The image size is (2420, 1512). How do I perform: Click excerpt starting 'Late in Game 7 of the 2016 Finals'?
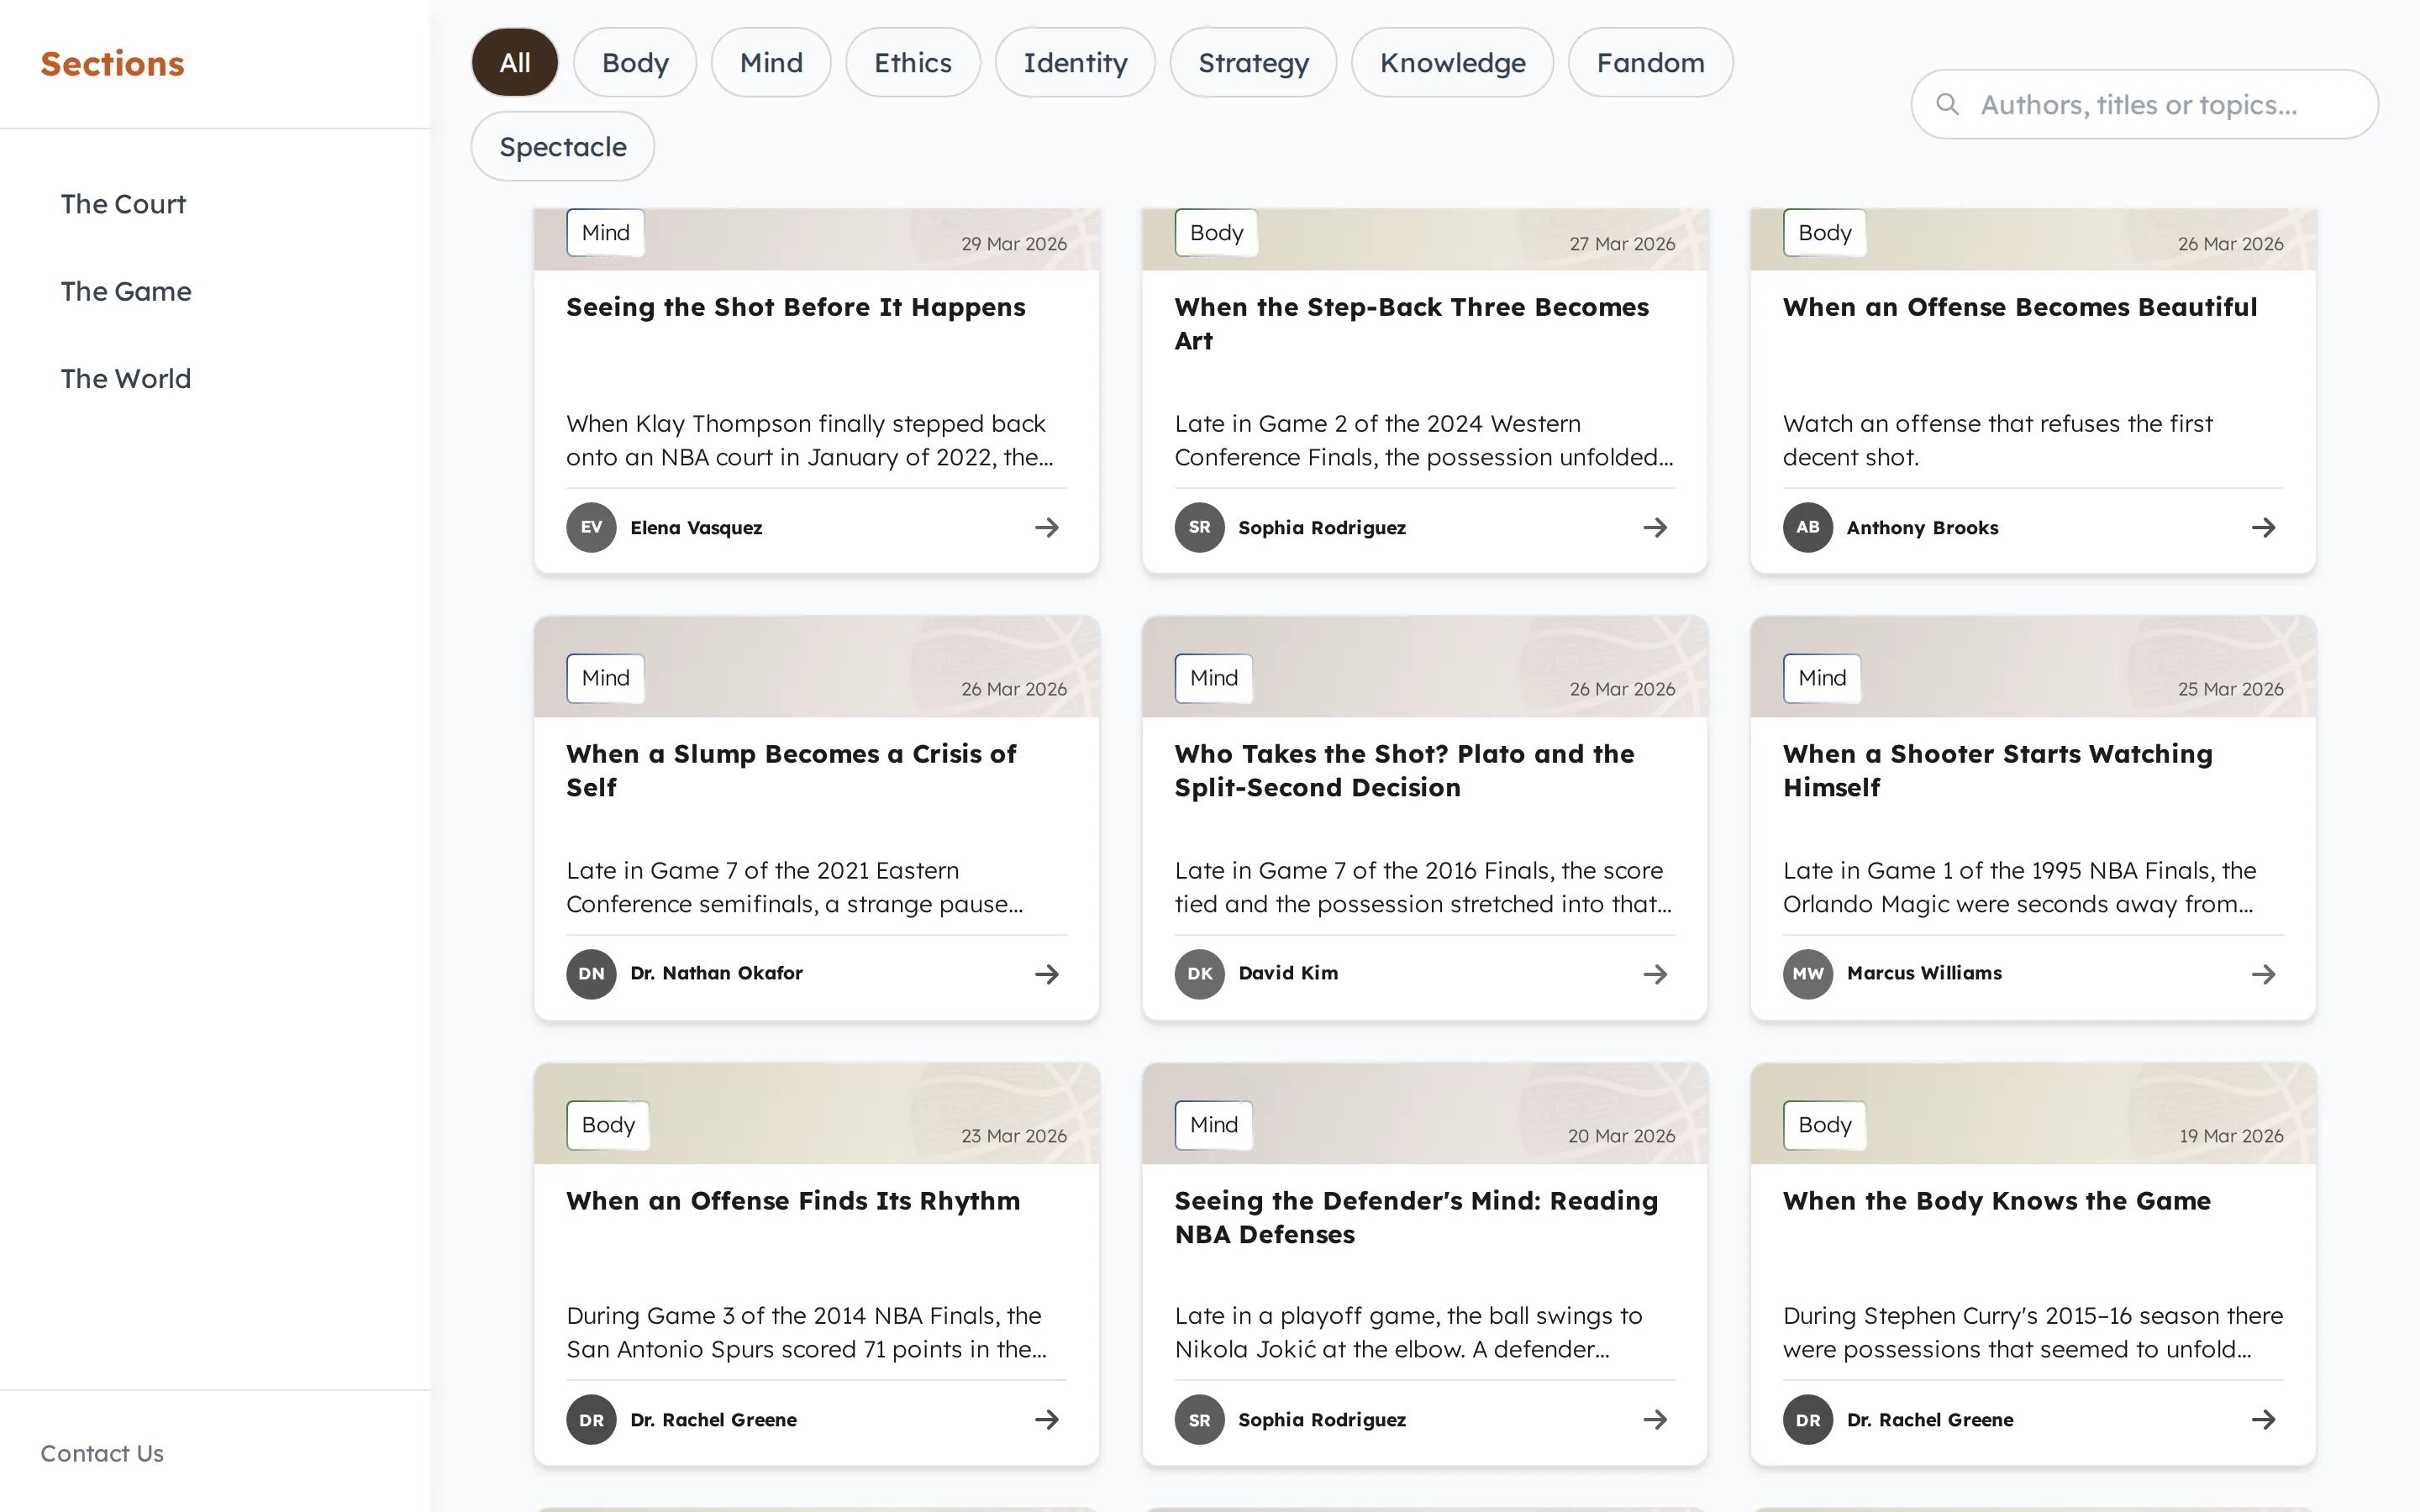point(1423,887)
